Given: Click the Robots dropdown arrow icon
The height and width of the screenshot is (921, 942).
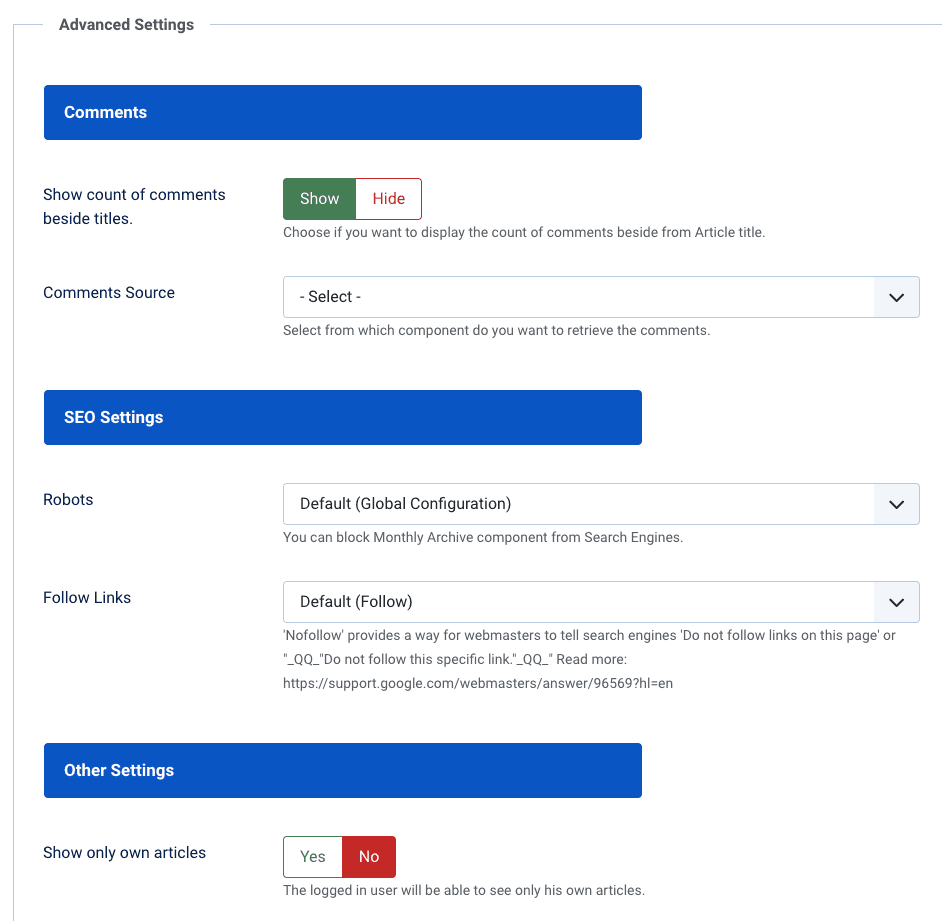Looking at the screenshot, I should pyautogui.click(x=896, y=504).
